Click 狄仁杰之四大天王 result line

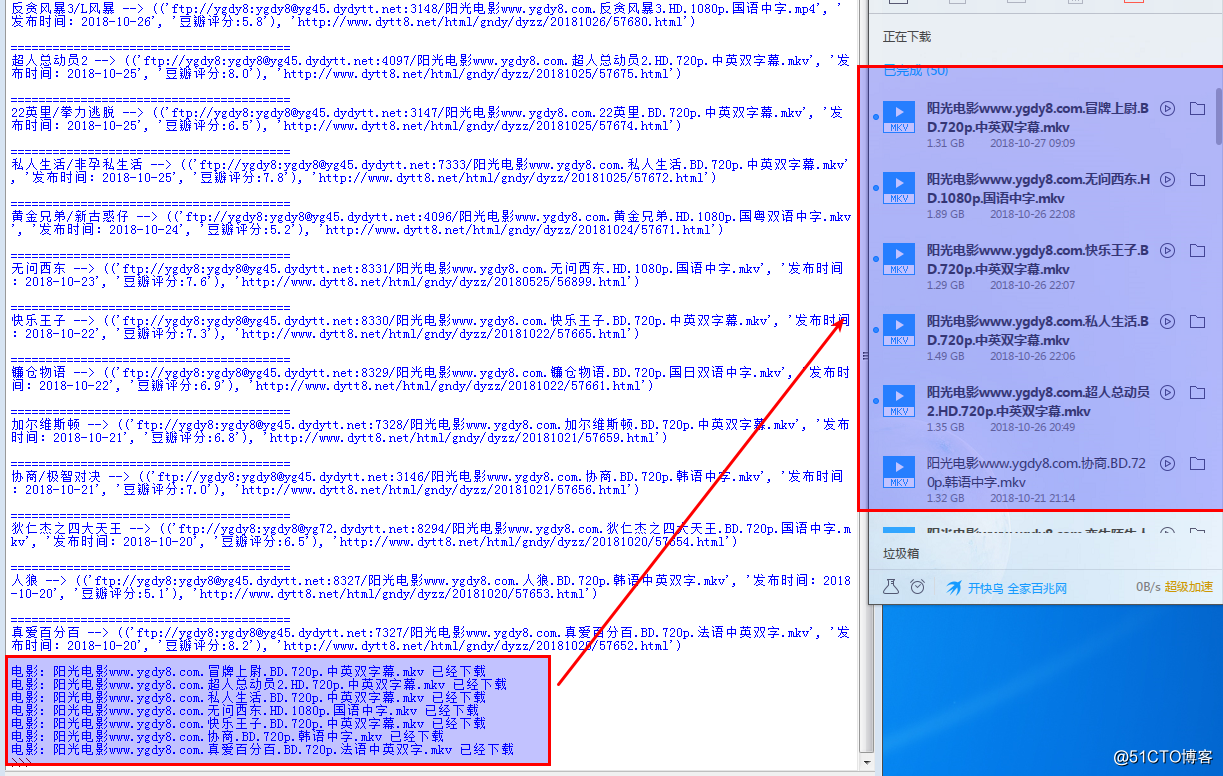[x=431, y=535]
